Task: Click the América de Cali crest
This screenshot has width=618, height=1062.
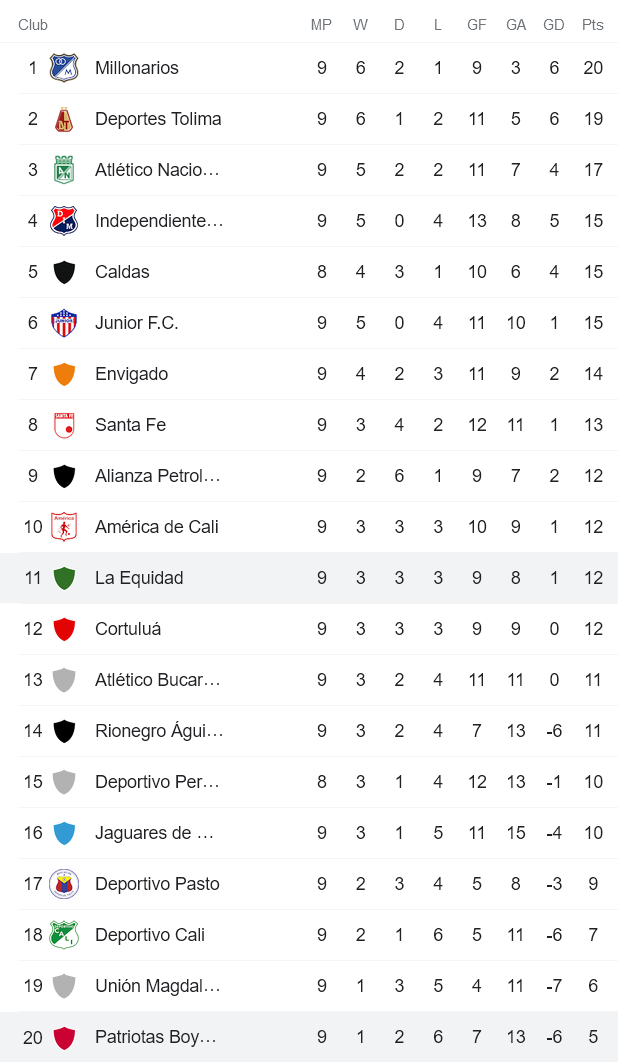Action: point(64,527)
